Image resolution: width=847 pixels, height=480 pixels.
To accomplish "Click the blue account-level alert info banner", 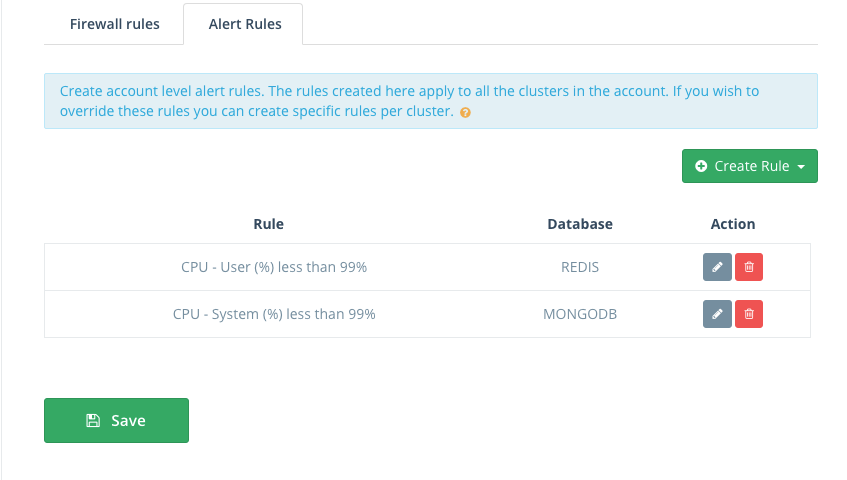I will click(x=431, y=101).
